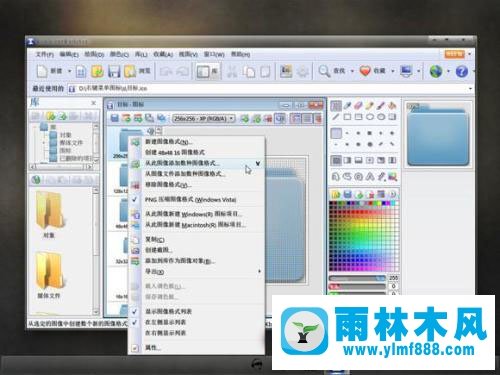The image size is (500, 375).
Task: Select the line drawing tool
Action: (336, 117)
